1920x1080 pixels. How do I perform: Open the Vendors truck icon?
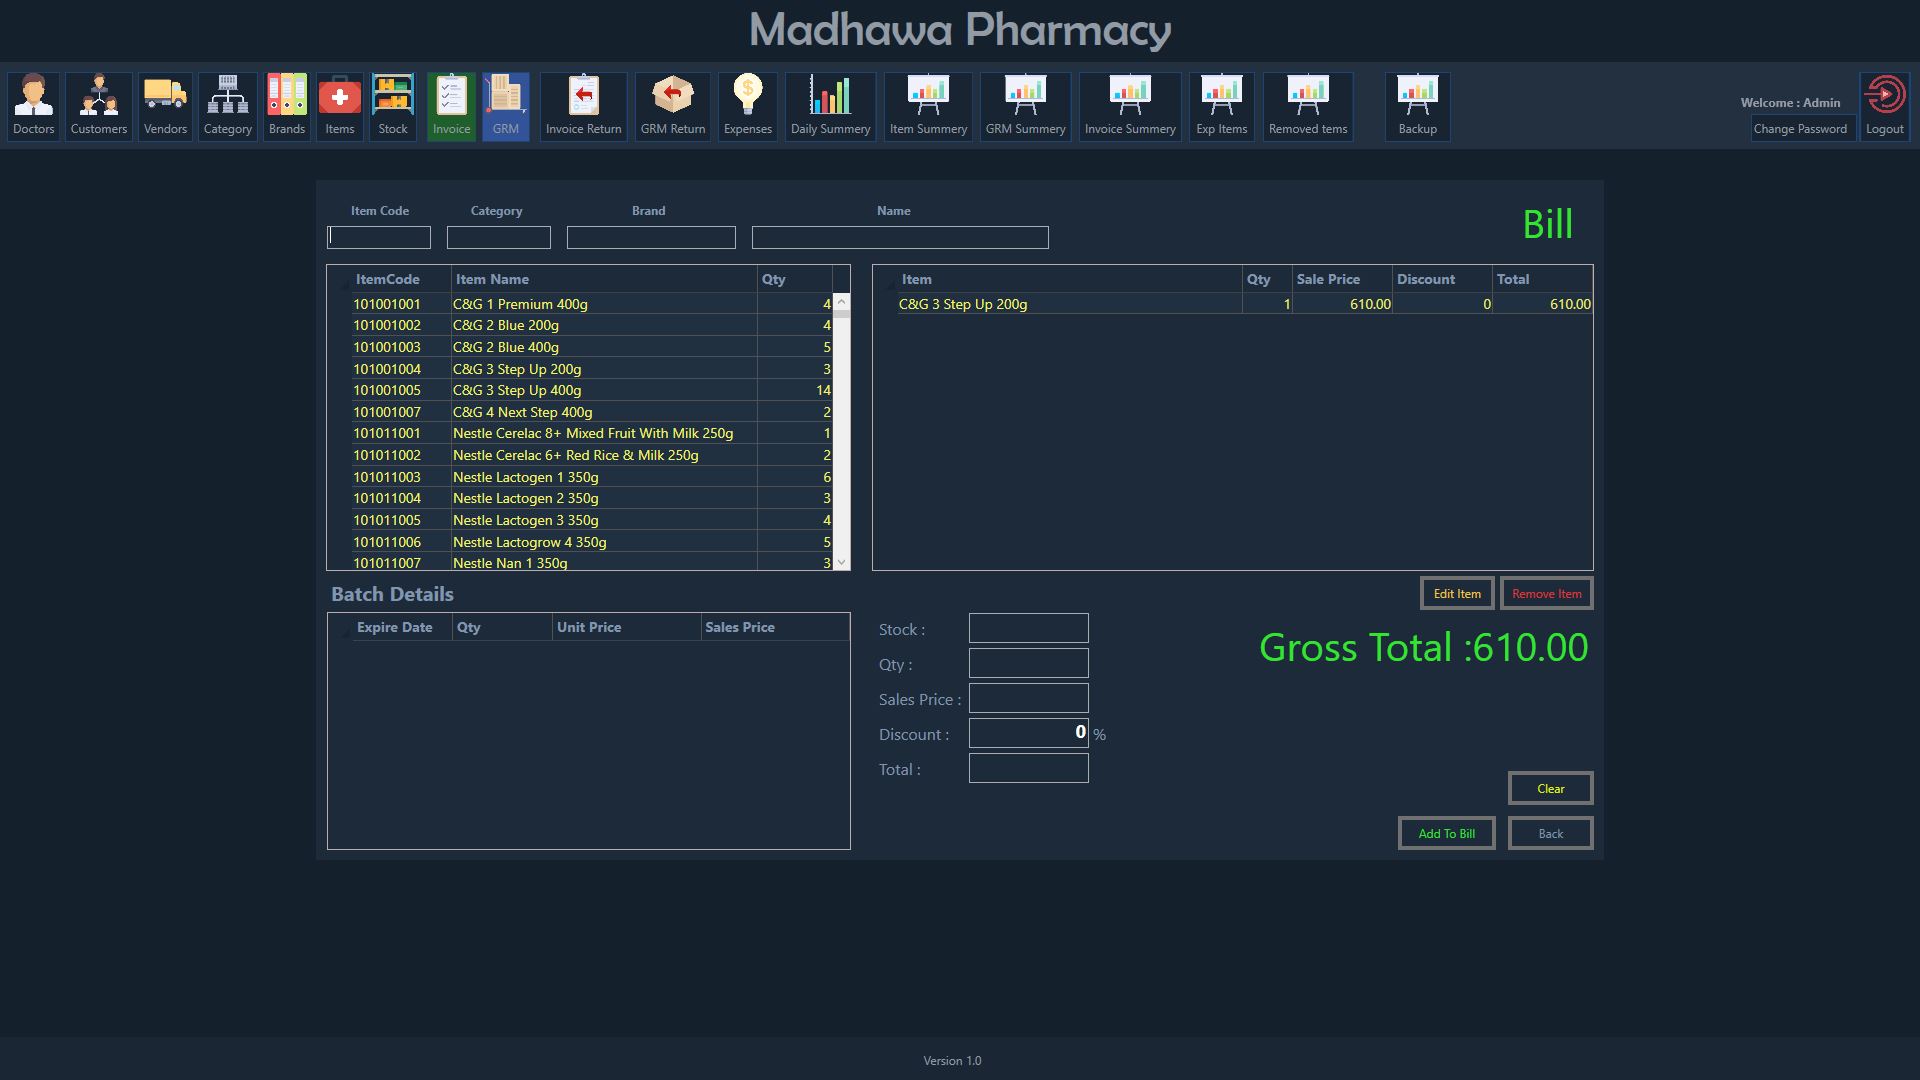point(165,106)
